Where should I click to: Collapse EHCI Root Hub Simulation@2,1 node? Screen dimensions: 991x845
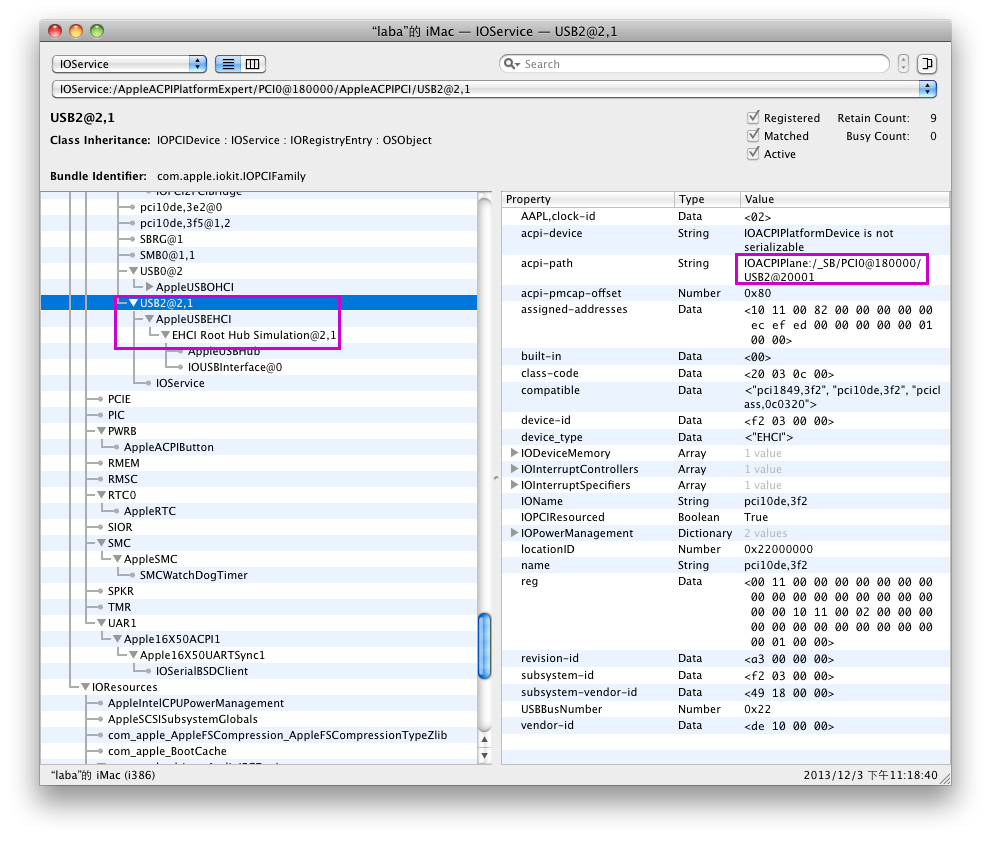pos(165,335)
